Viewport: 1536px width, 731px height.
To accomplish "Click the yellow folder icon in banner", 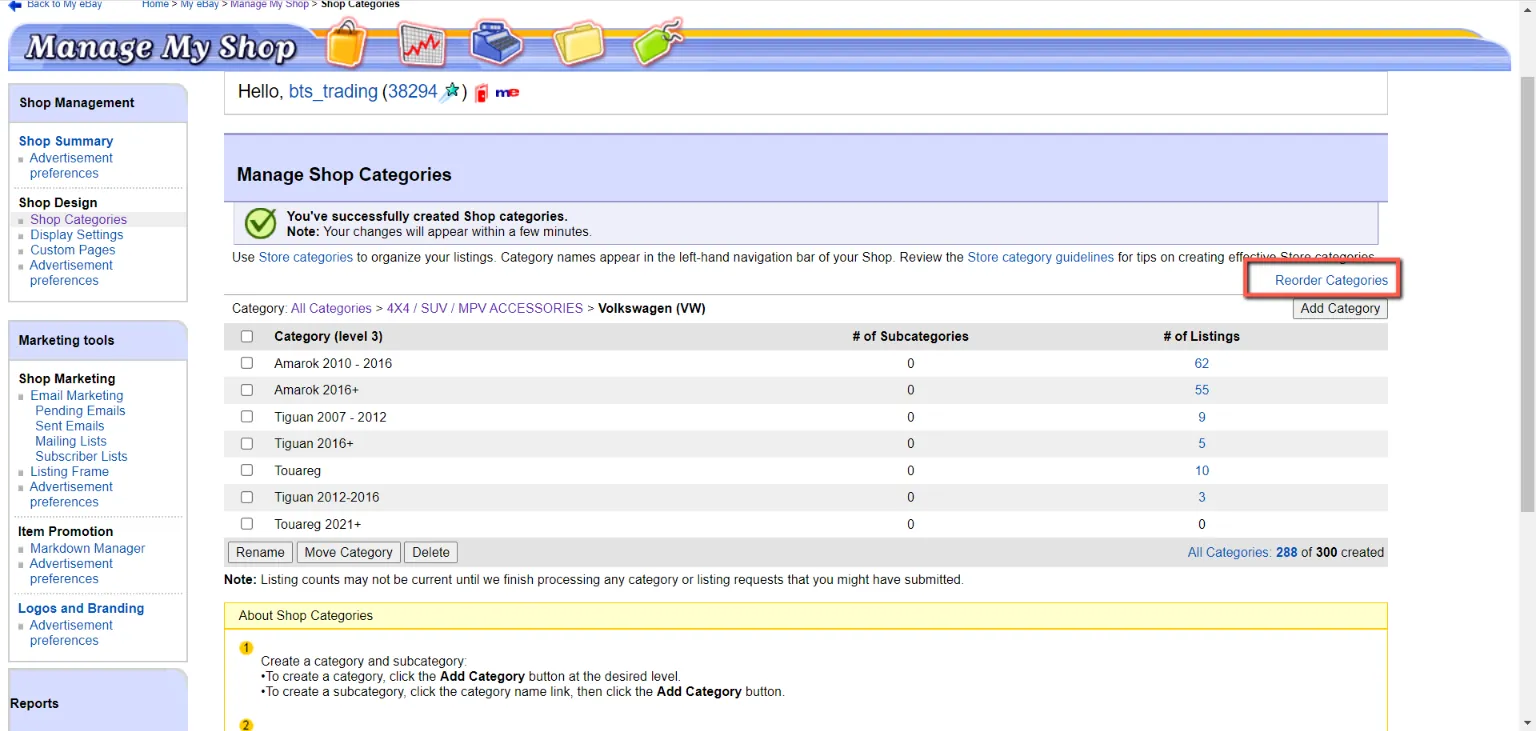I will click(579, 44).
